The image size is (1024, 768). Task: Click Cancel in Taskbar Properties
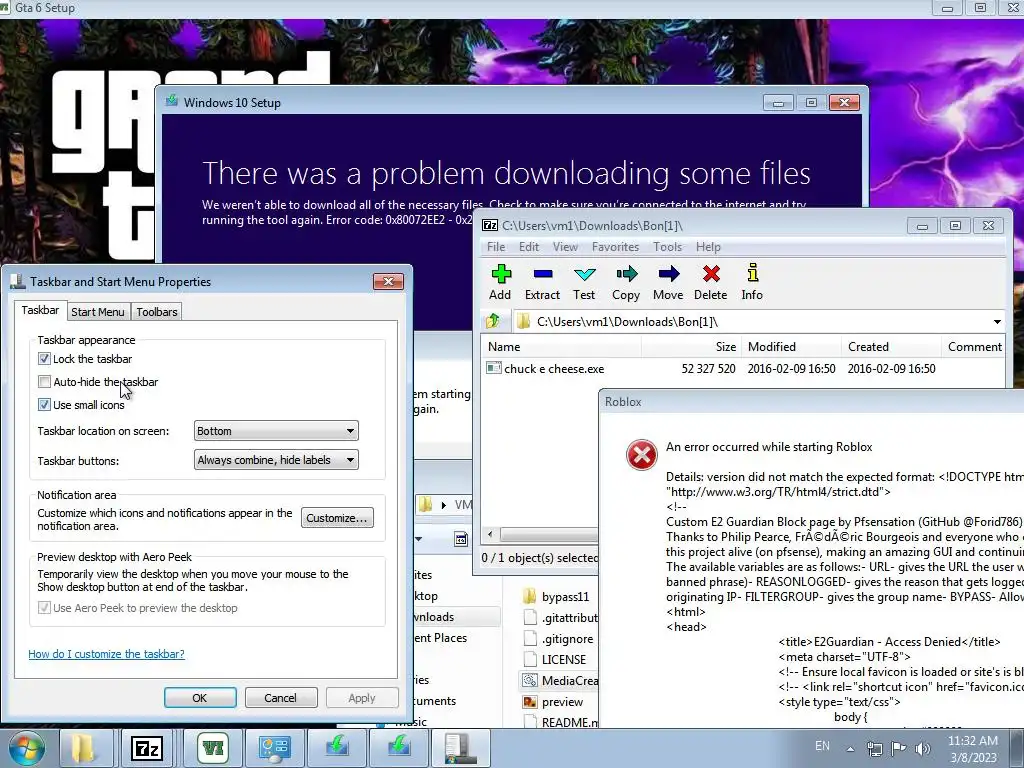(x=281, y=697)
